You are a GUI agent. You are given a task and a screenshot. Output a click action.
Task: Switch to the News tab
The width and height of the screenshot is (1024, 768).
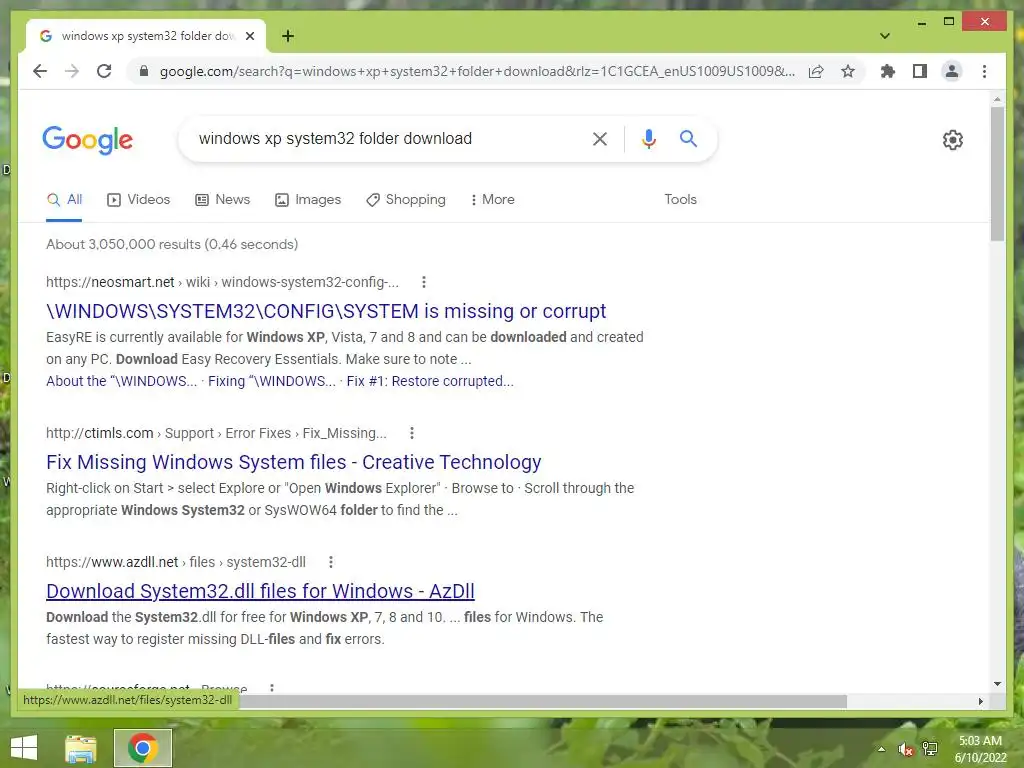point(223,200)
